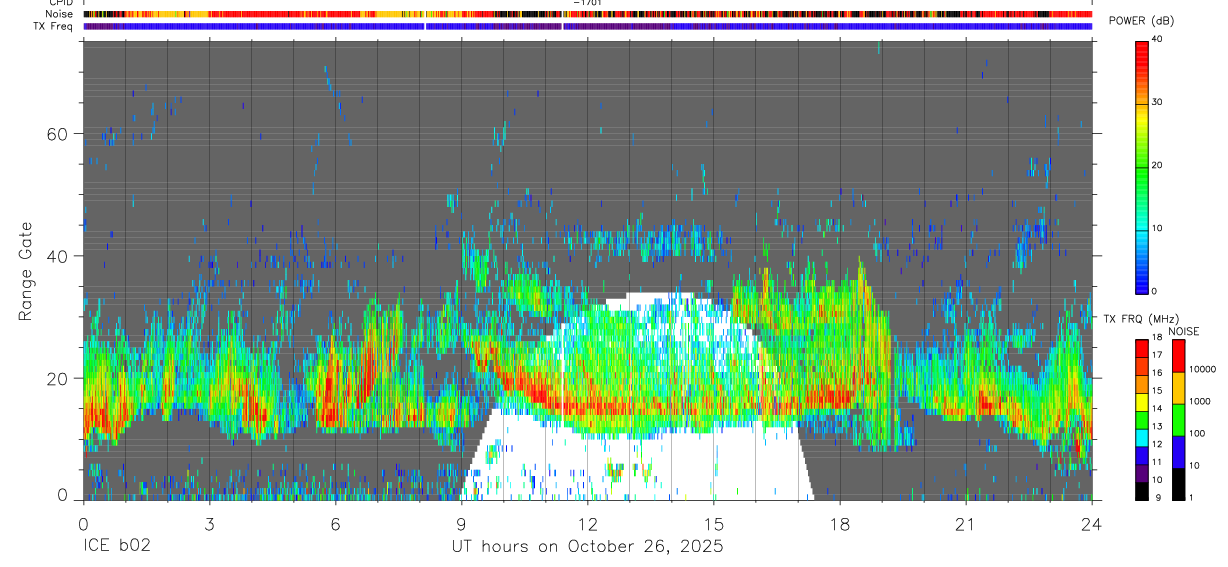Image resolution: width=1228 pixels, height=567 pixels.
Task: Click the '9' hour x-axis label
Action: [461, 524]
